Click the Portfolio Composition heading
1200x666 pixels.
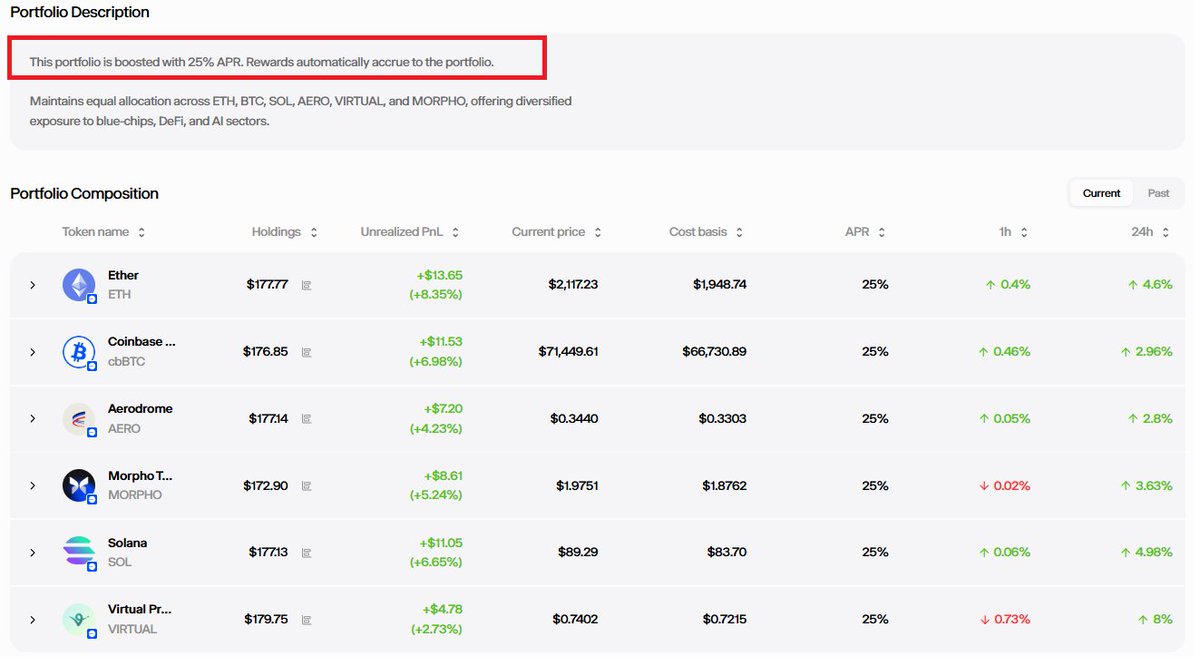(x=84, y=193)
